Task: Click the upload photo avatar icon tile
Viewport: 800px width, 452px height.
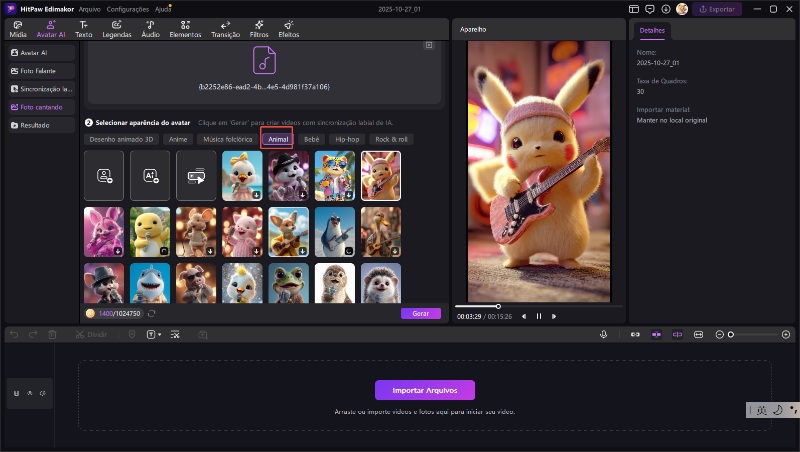Action: [104, 176]
